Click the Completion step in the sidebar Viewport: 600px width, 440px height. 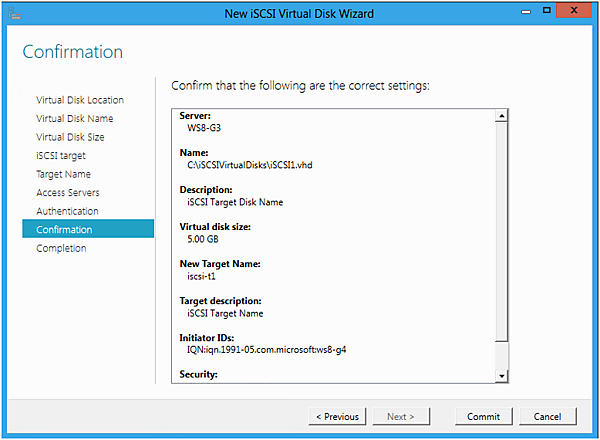pos(61,248)
